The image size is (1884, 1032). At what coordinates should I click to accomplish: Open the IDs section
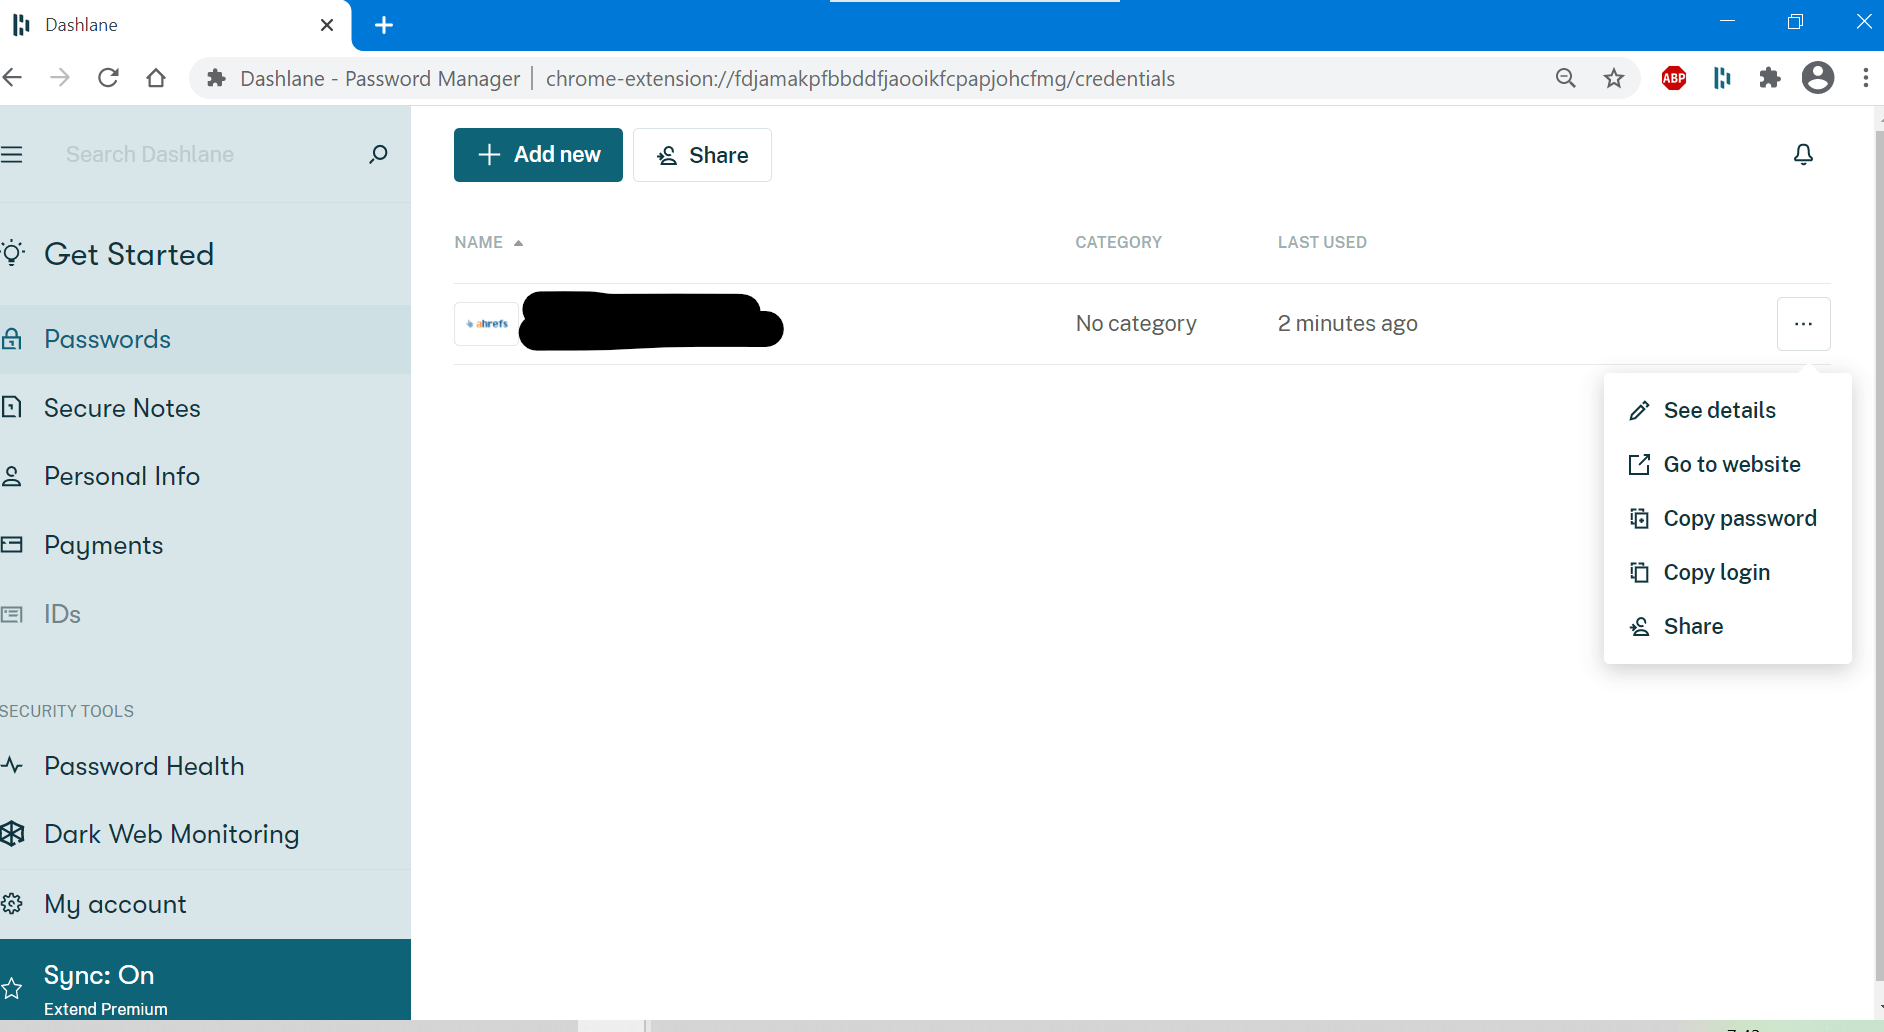pos(62,613)
